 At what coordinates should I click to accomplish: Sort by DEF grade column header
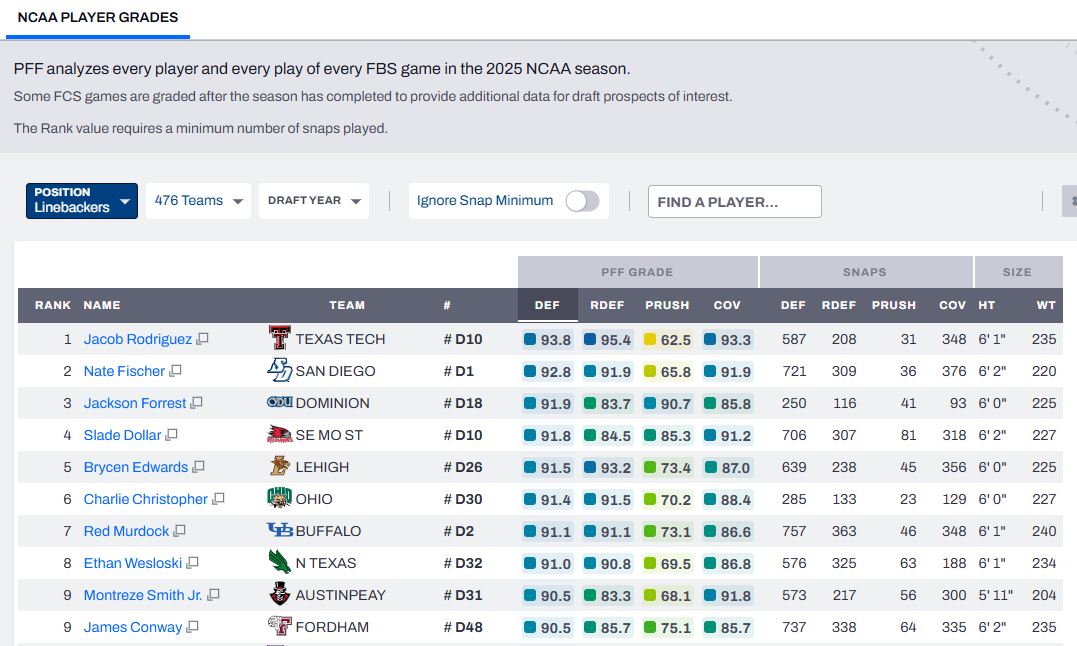click(547, 305)
